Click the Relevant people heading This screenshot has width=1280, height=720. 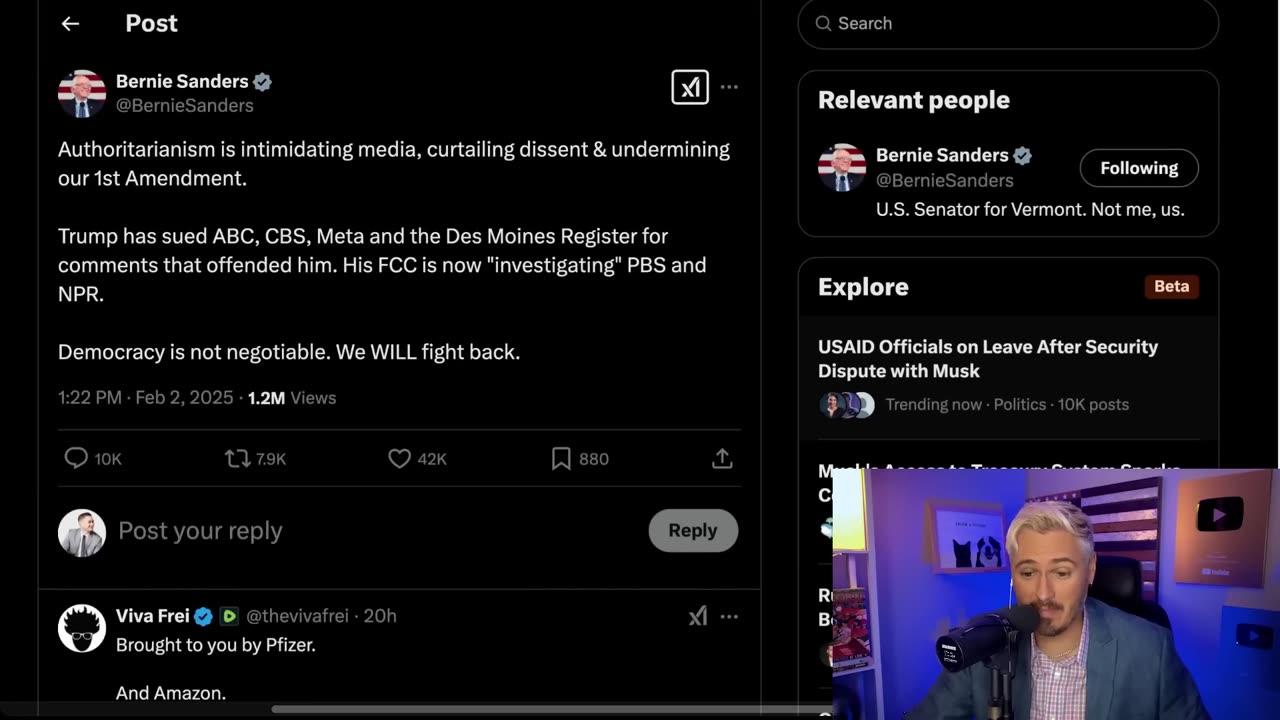click(914, 100)
